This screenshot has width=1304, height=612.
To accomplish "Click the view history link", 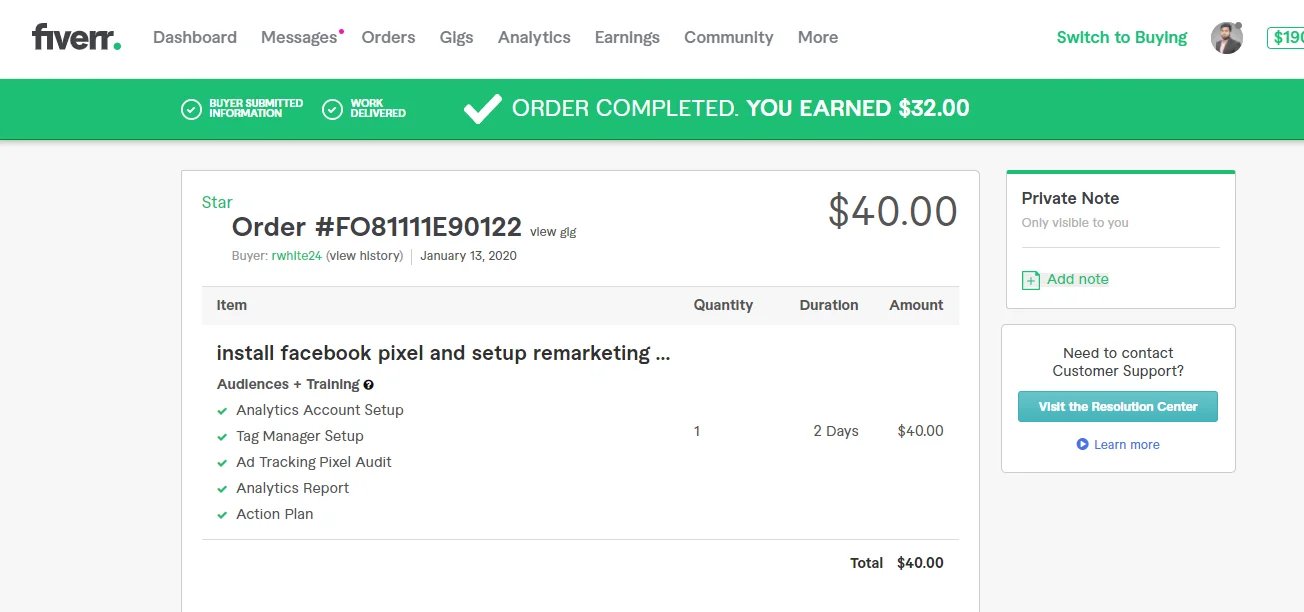I will 365,256.
